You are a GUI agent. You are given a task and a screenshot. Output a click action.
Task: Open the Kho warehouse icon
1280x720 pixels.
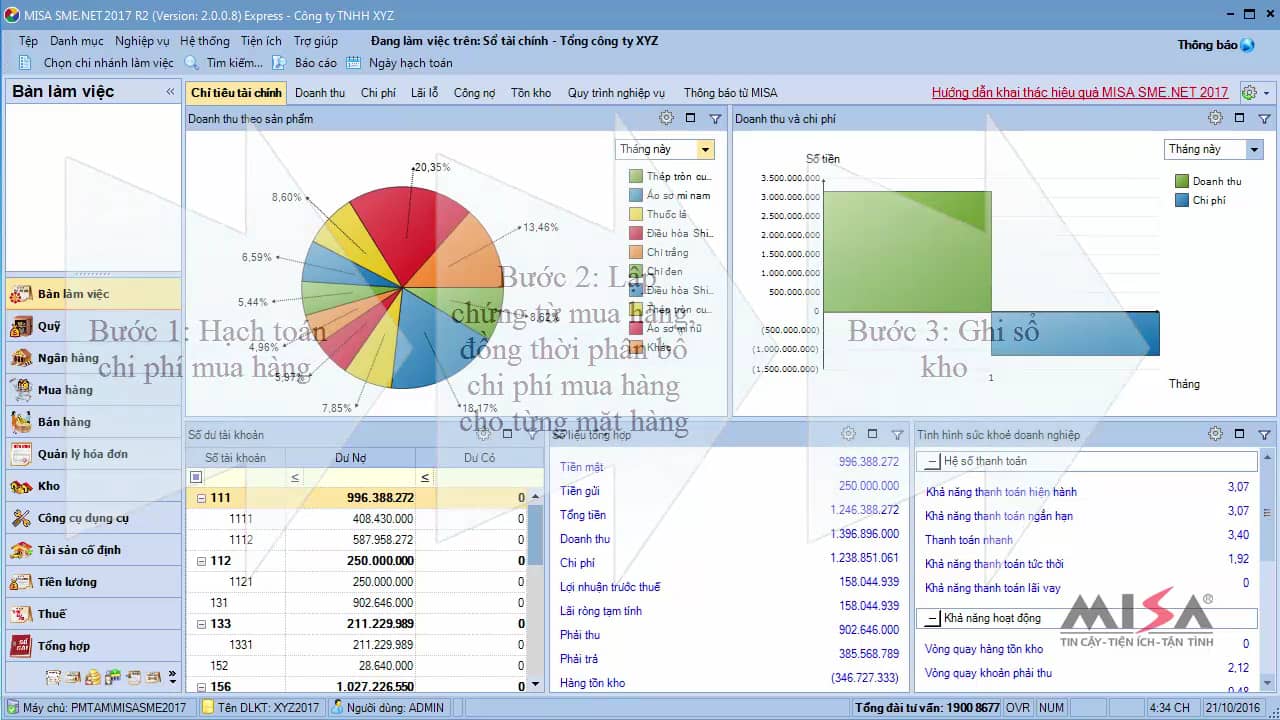pos(21,486)
